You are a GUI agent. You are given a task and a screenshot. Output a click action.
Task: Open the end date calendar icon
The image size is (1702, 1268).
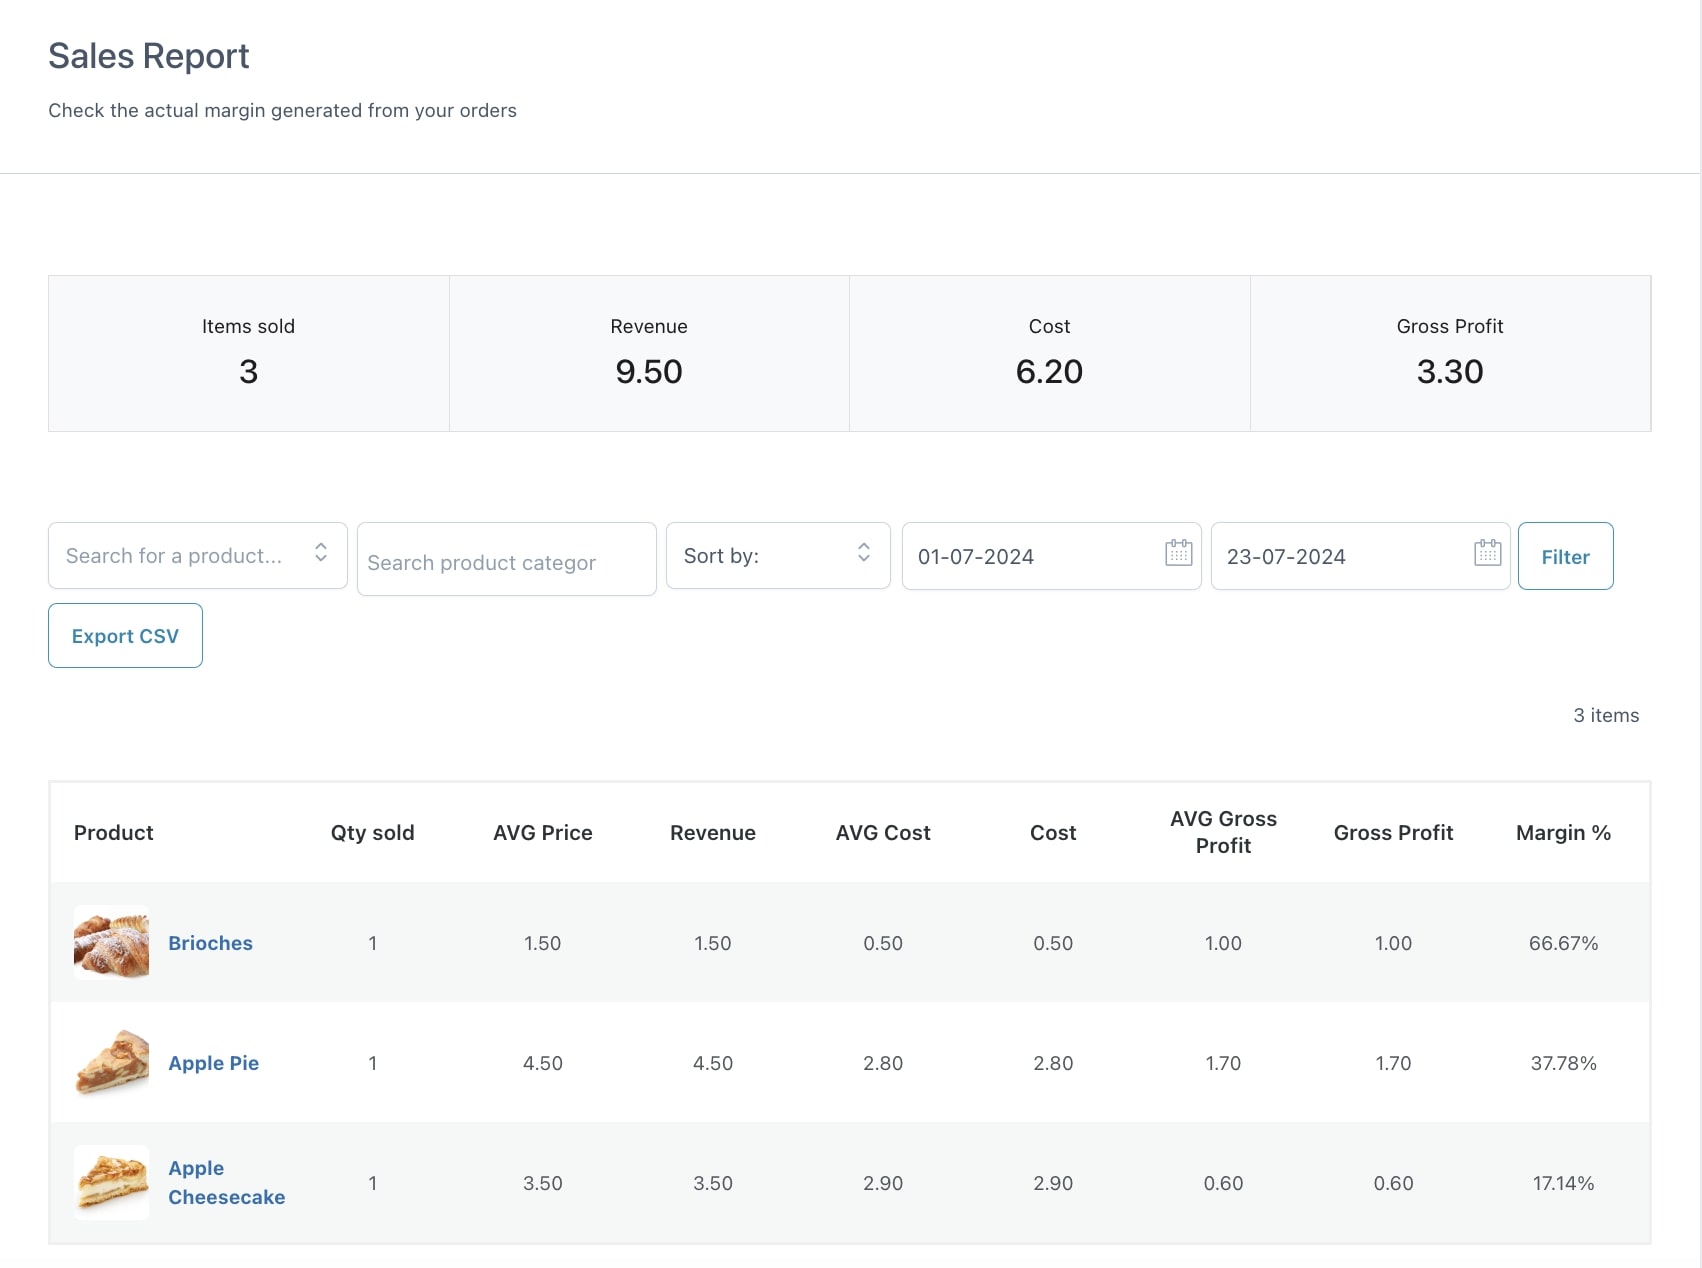1487,553
